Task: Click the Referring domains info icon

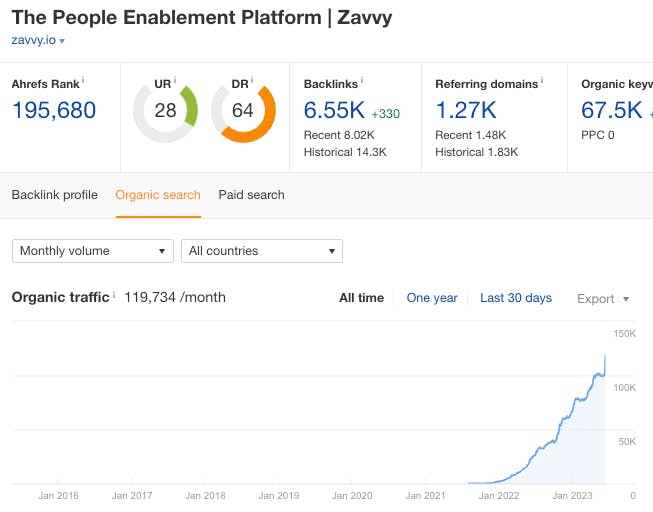Action: pos(542,80)
